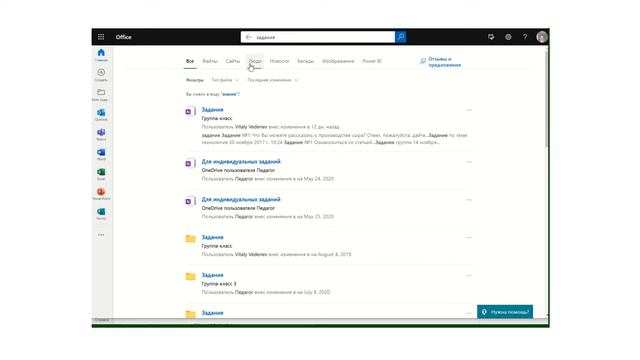Click OneNote icon of May 25 result
640x360 pixels.
click(190, 201)
